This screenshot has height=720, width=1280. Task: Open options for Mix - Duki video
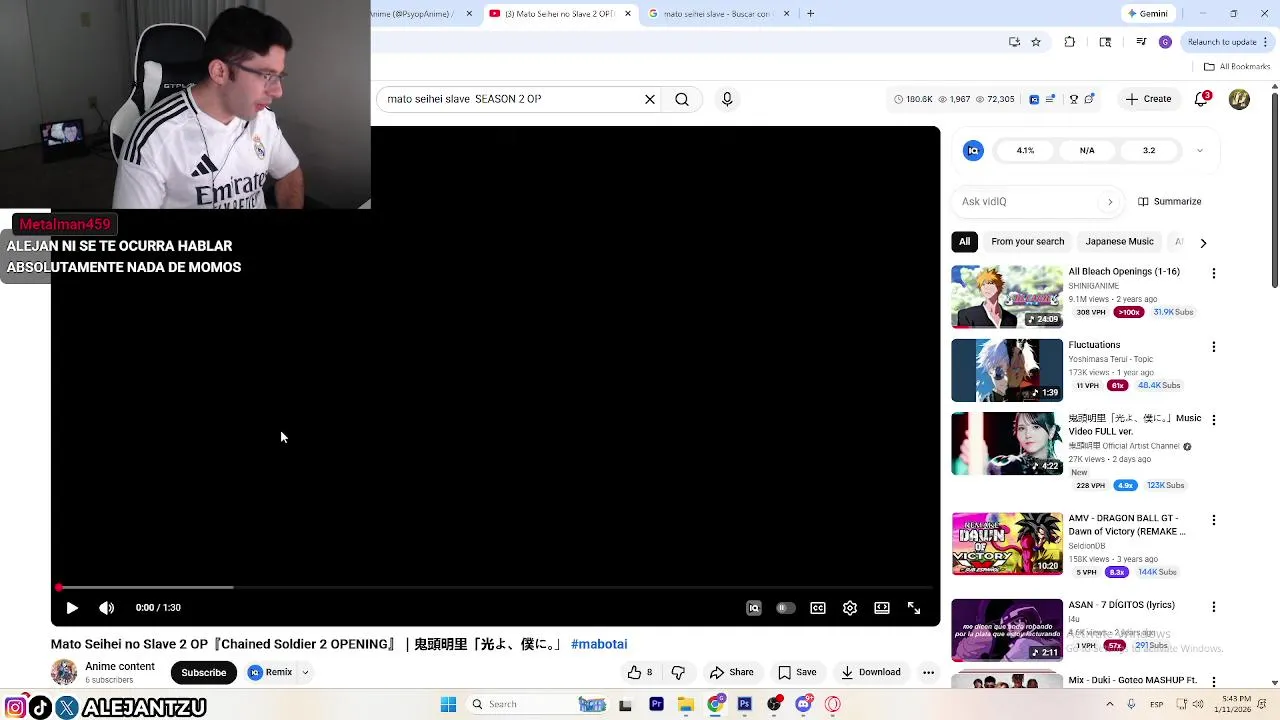[1214, 682]
